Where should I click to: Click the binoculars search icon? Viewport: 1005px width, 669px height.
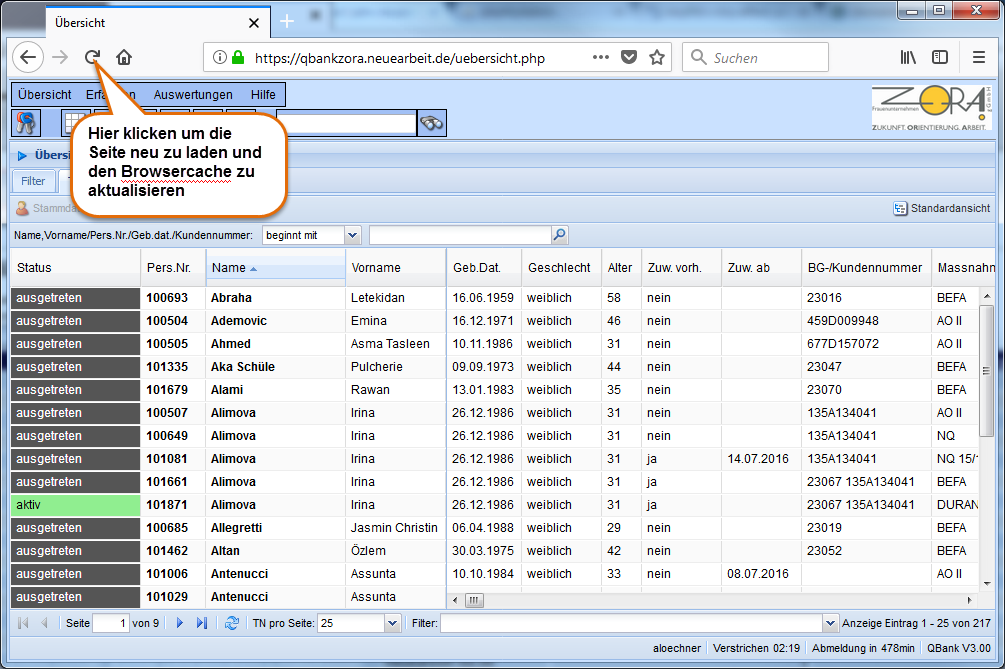[x=431, y=123]
